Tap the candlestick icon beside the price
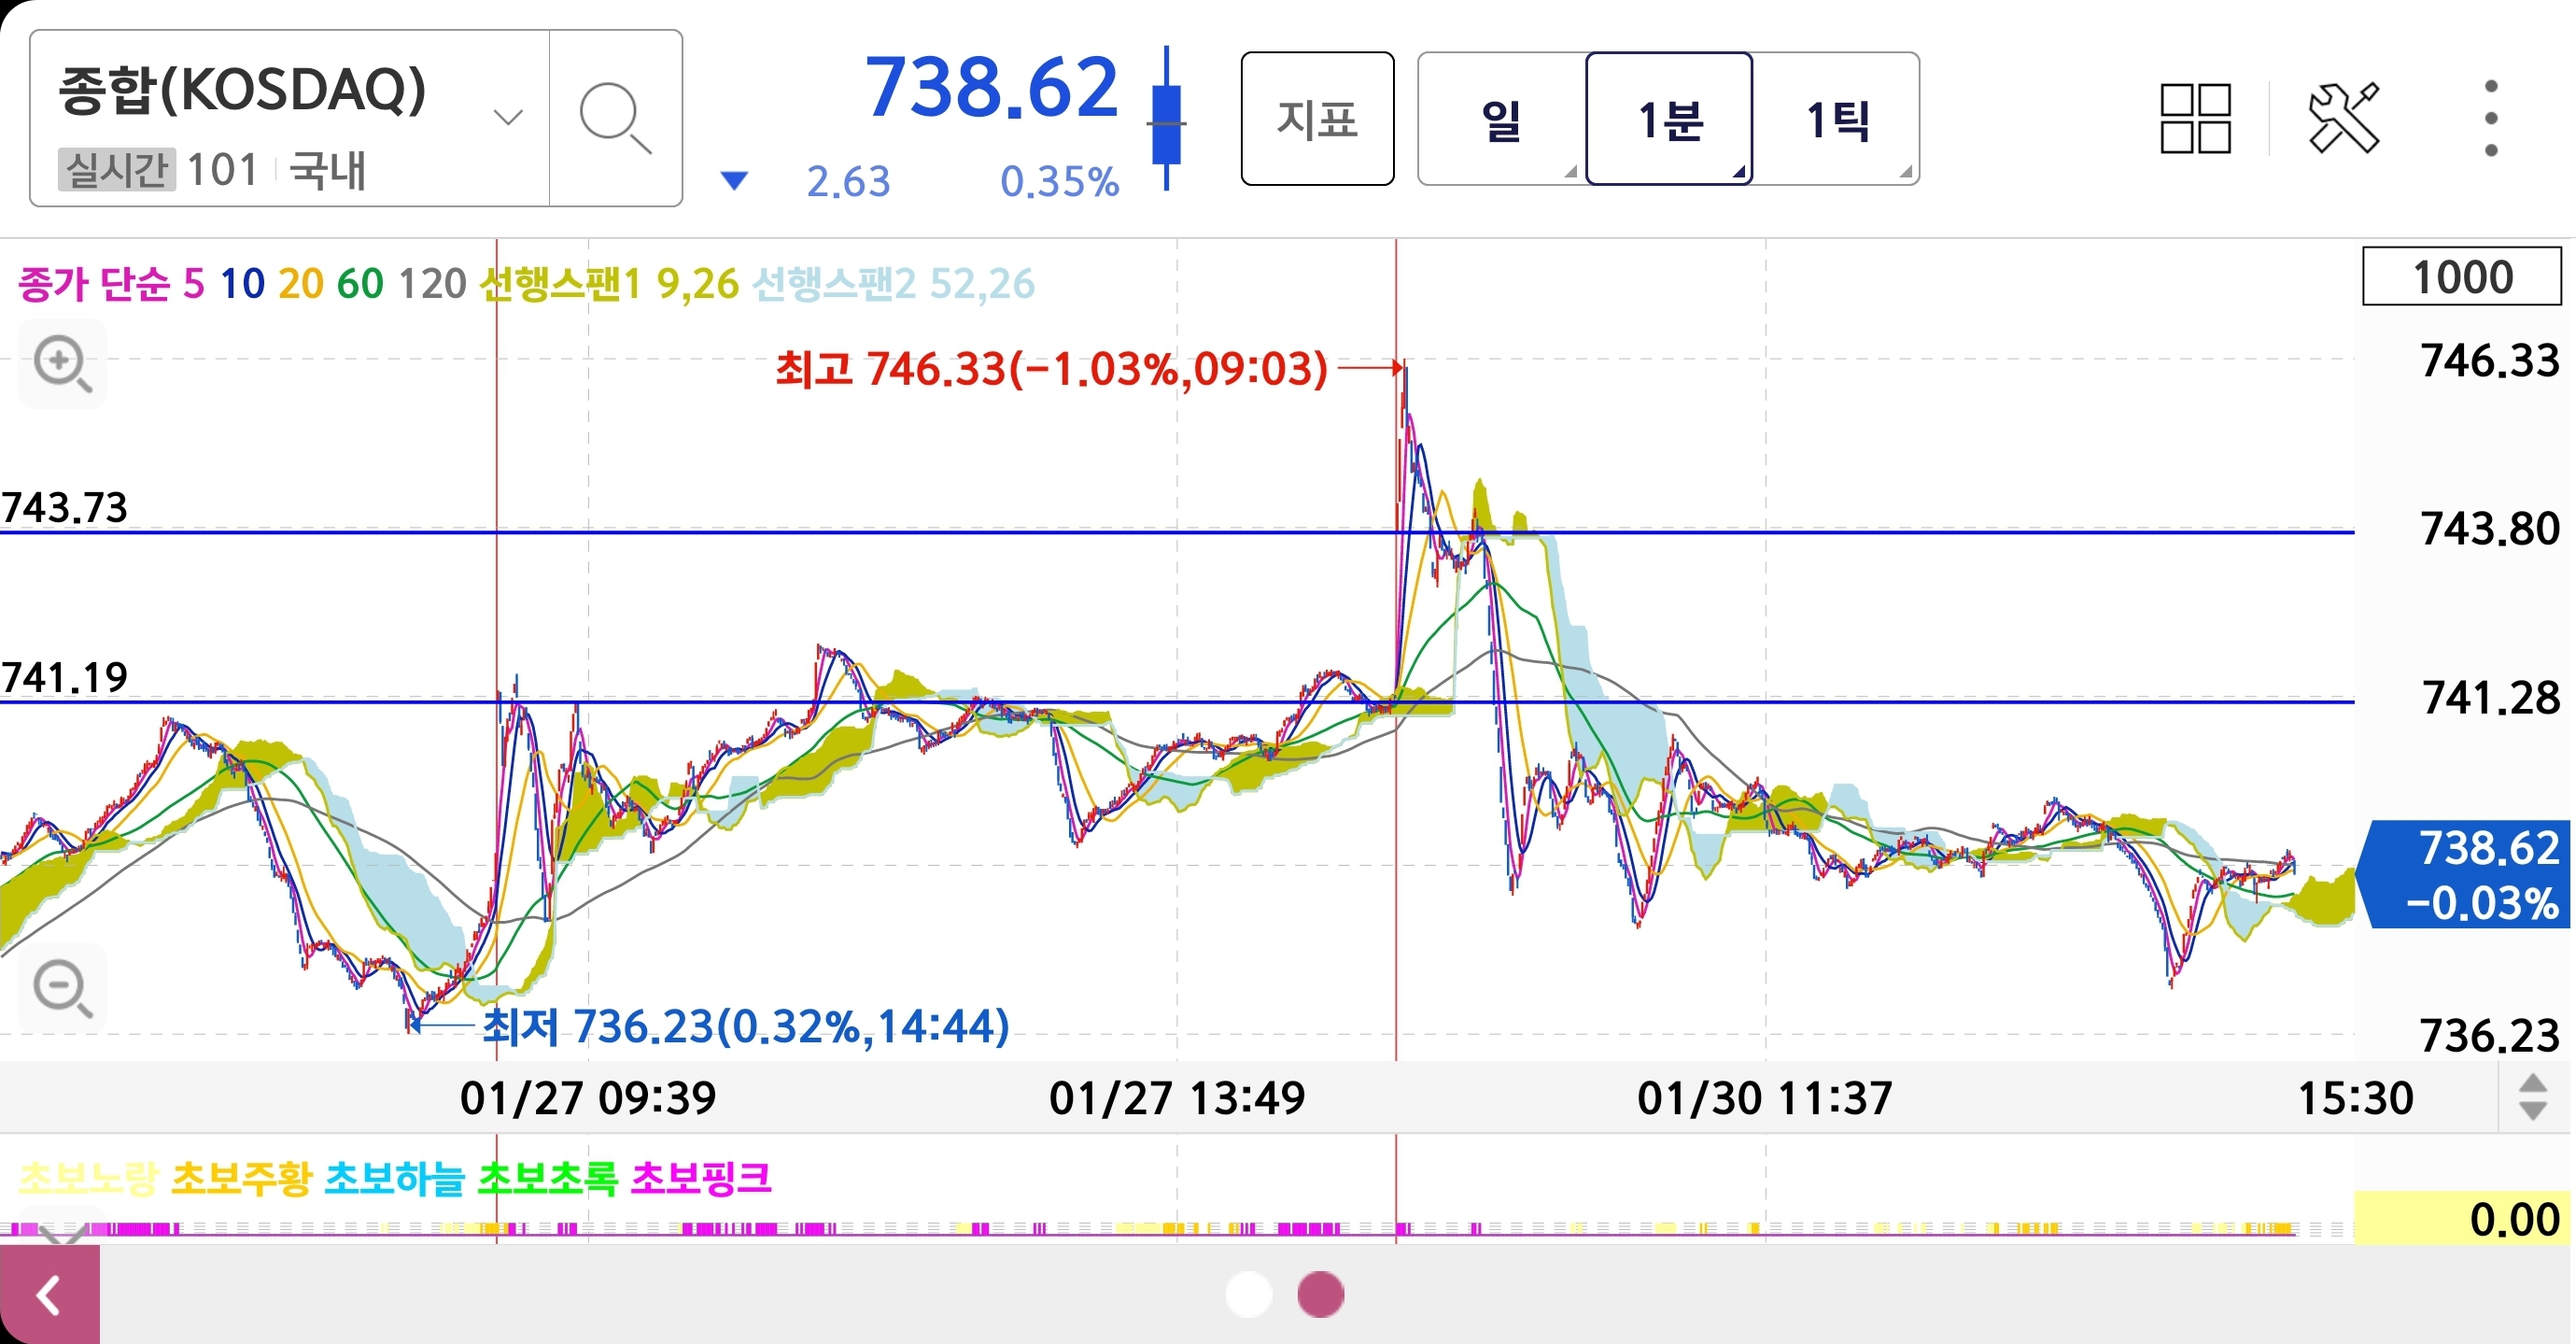This screenshot has height=1344, width=2576. pos(1166,118)
